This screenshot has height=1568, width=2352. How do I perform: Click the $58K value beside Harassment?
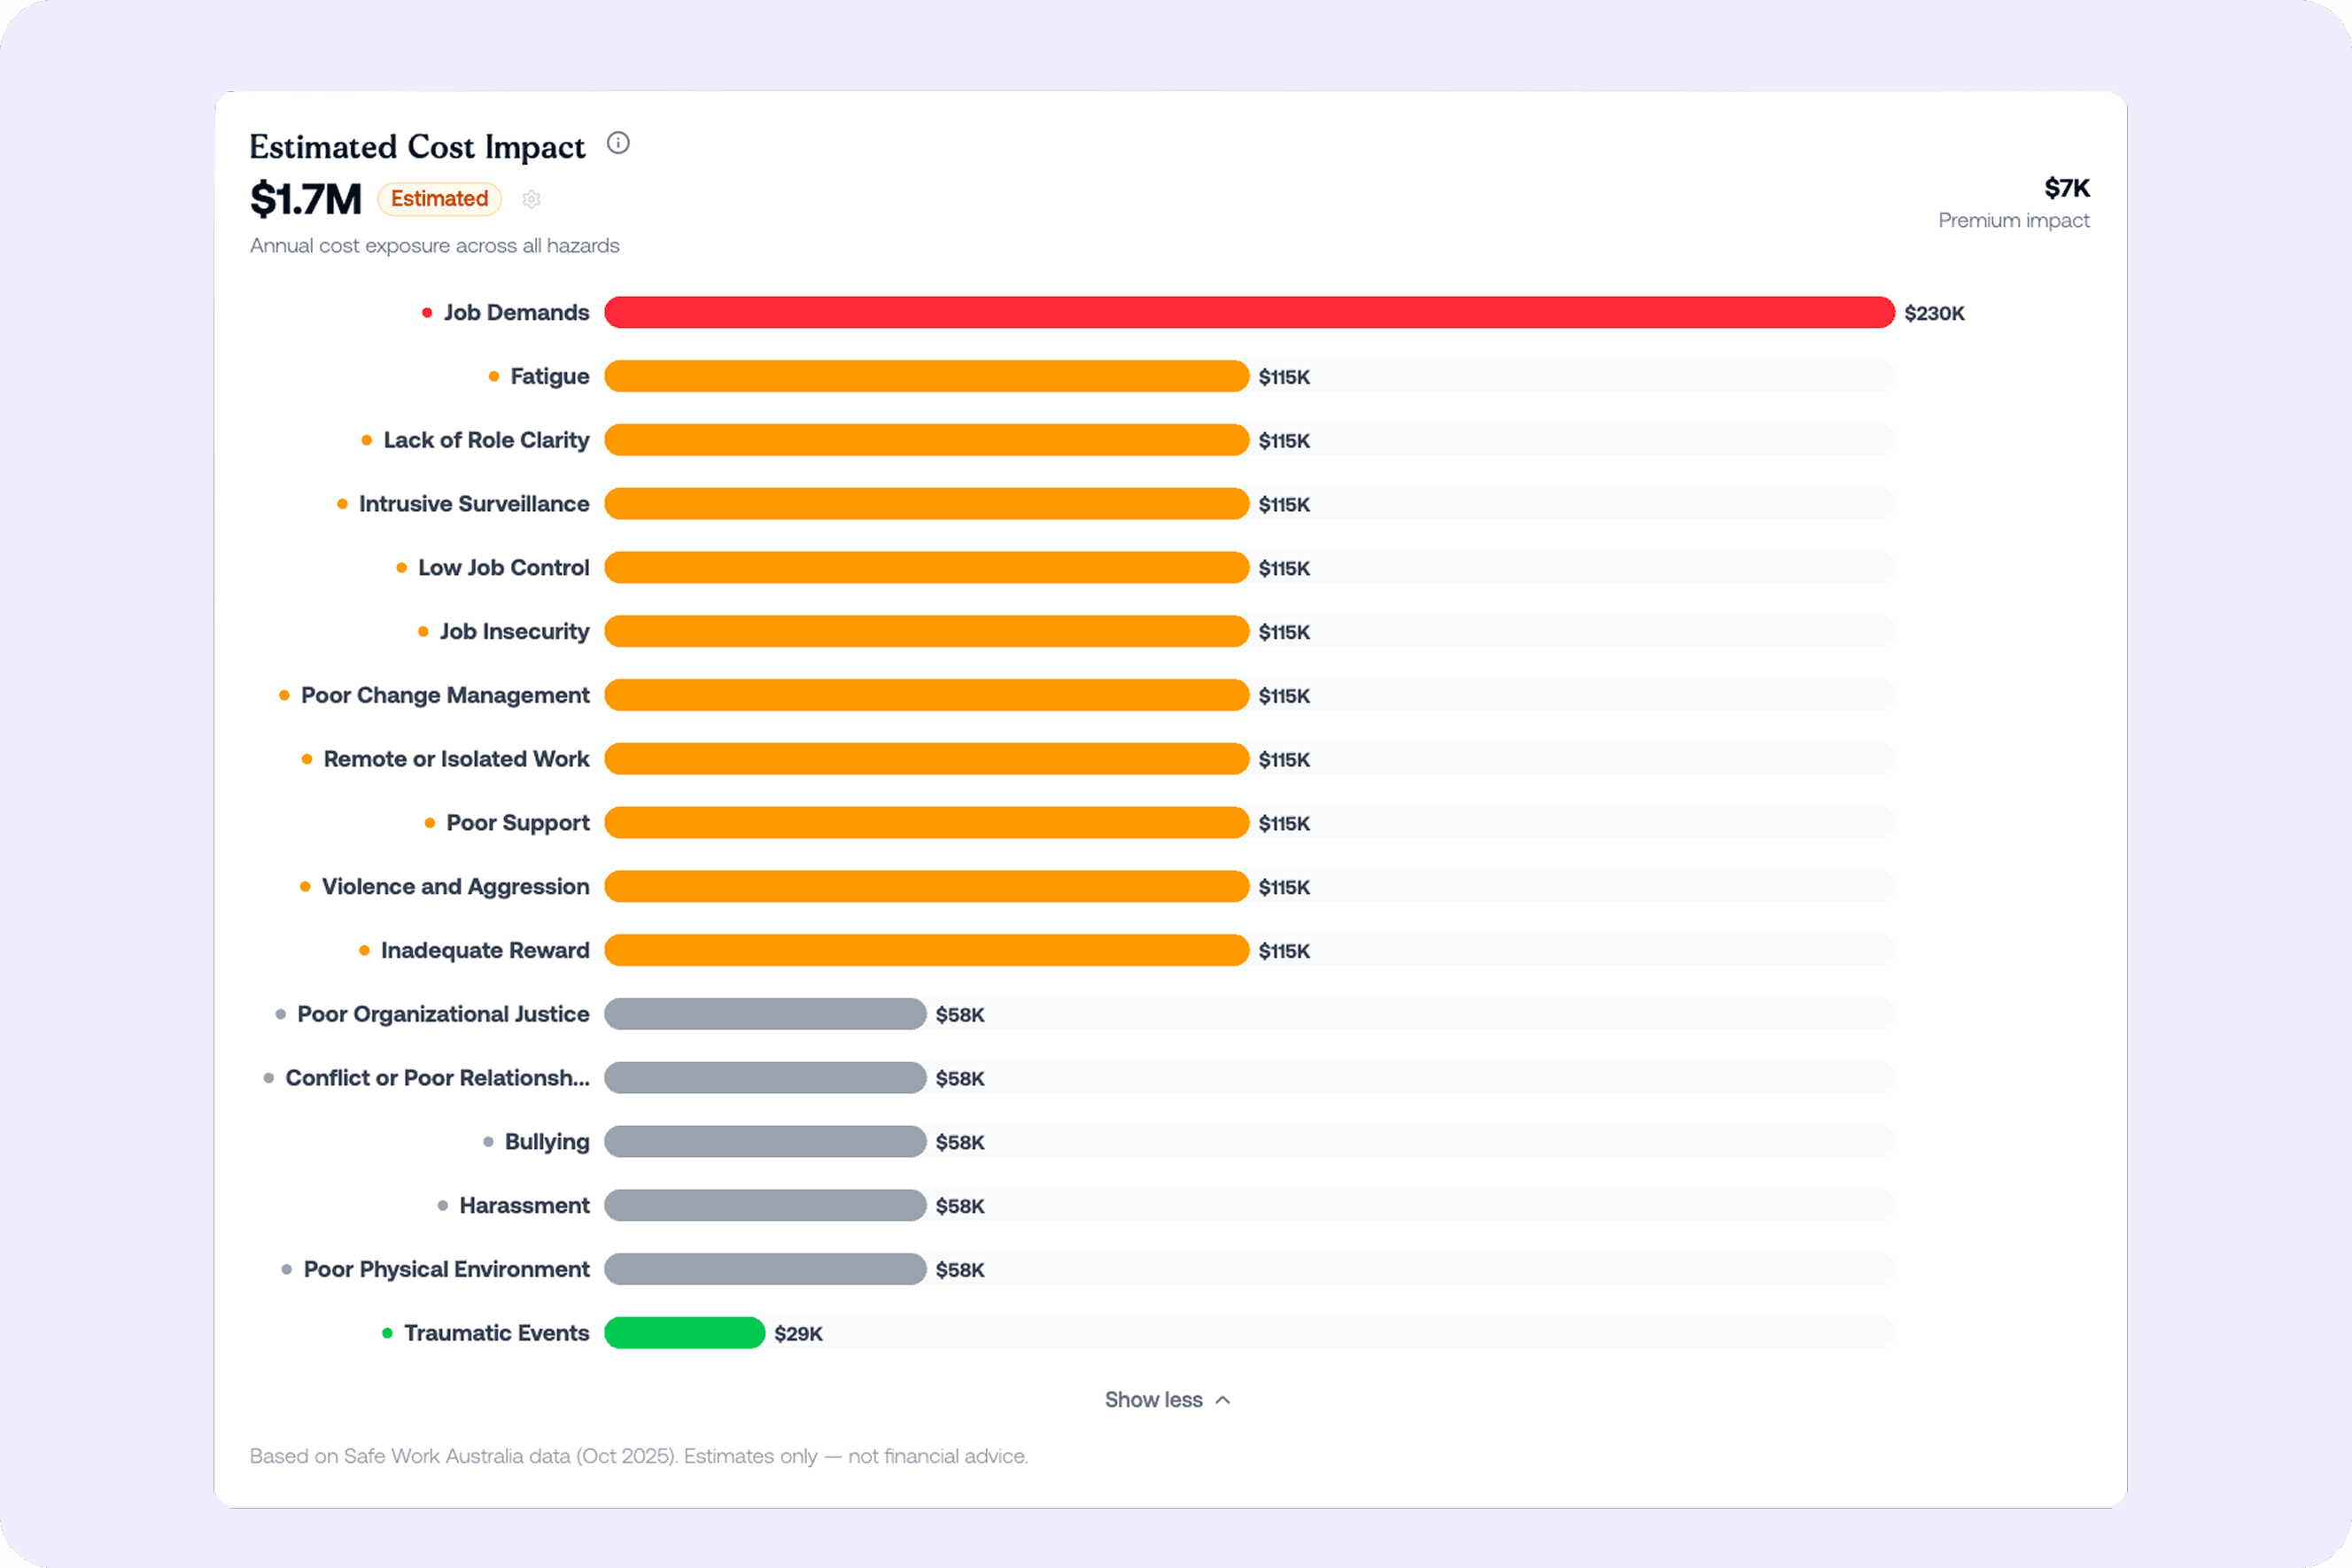click(x=960, y=1207)
